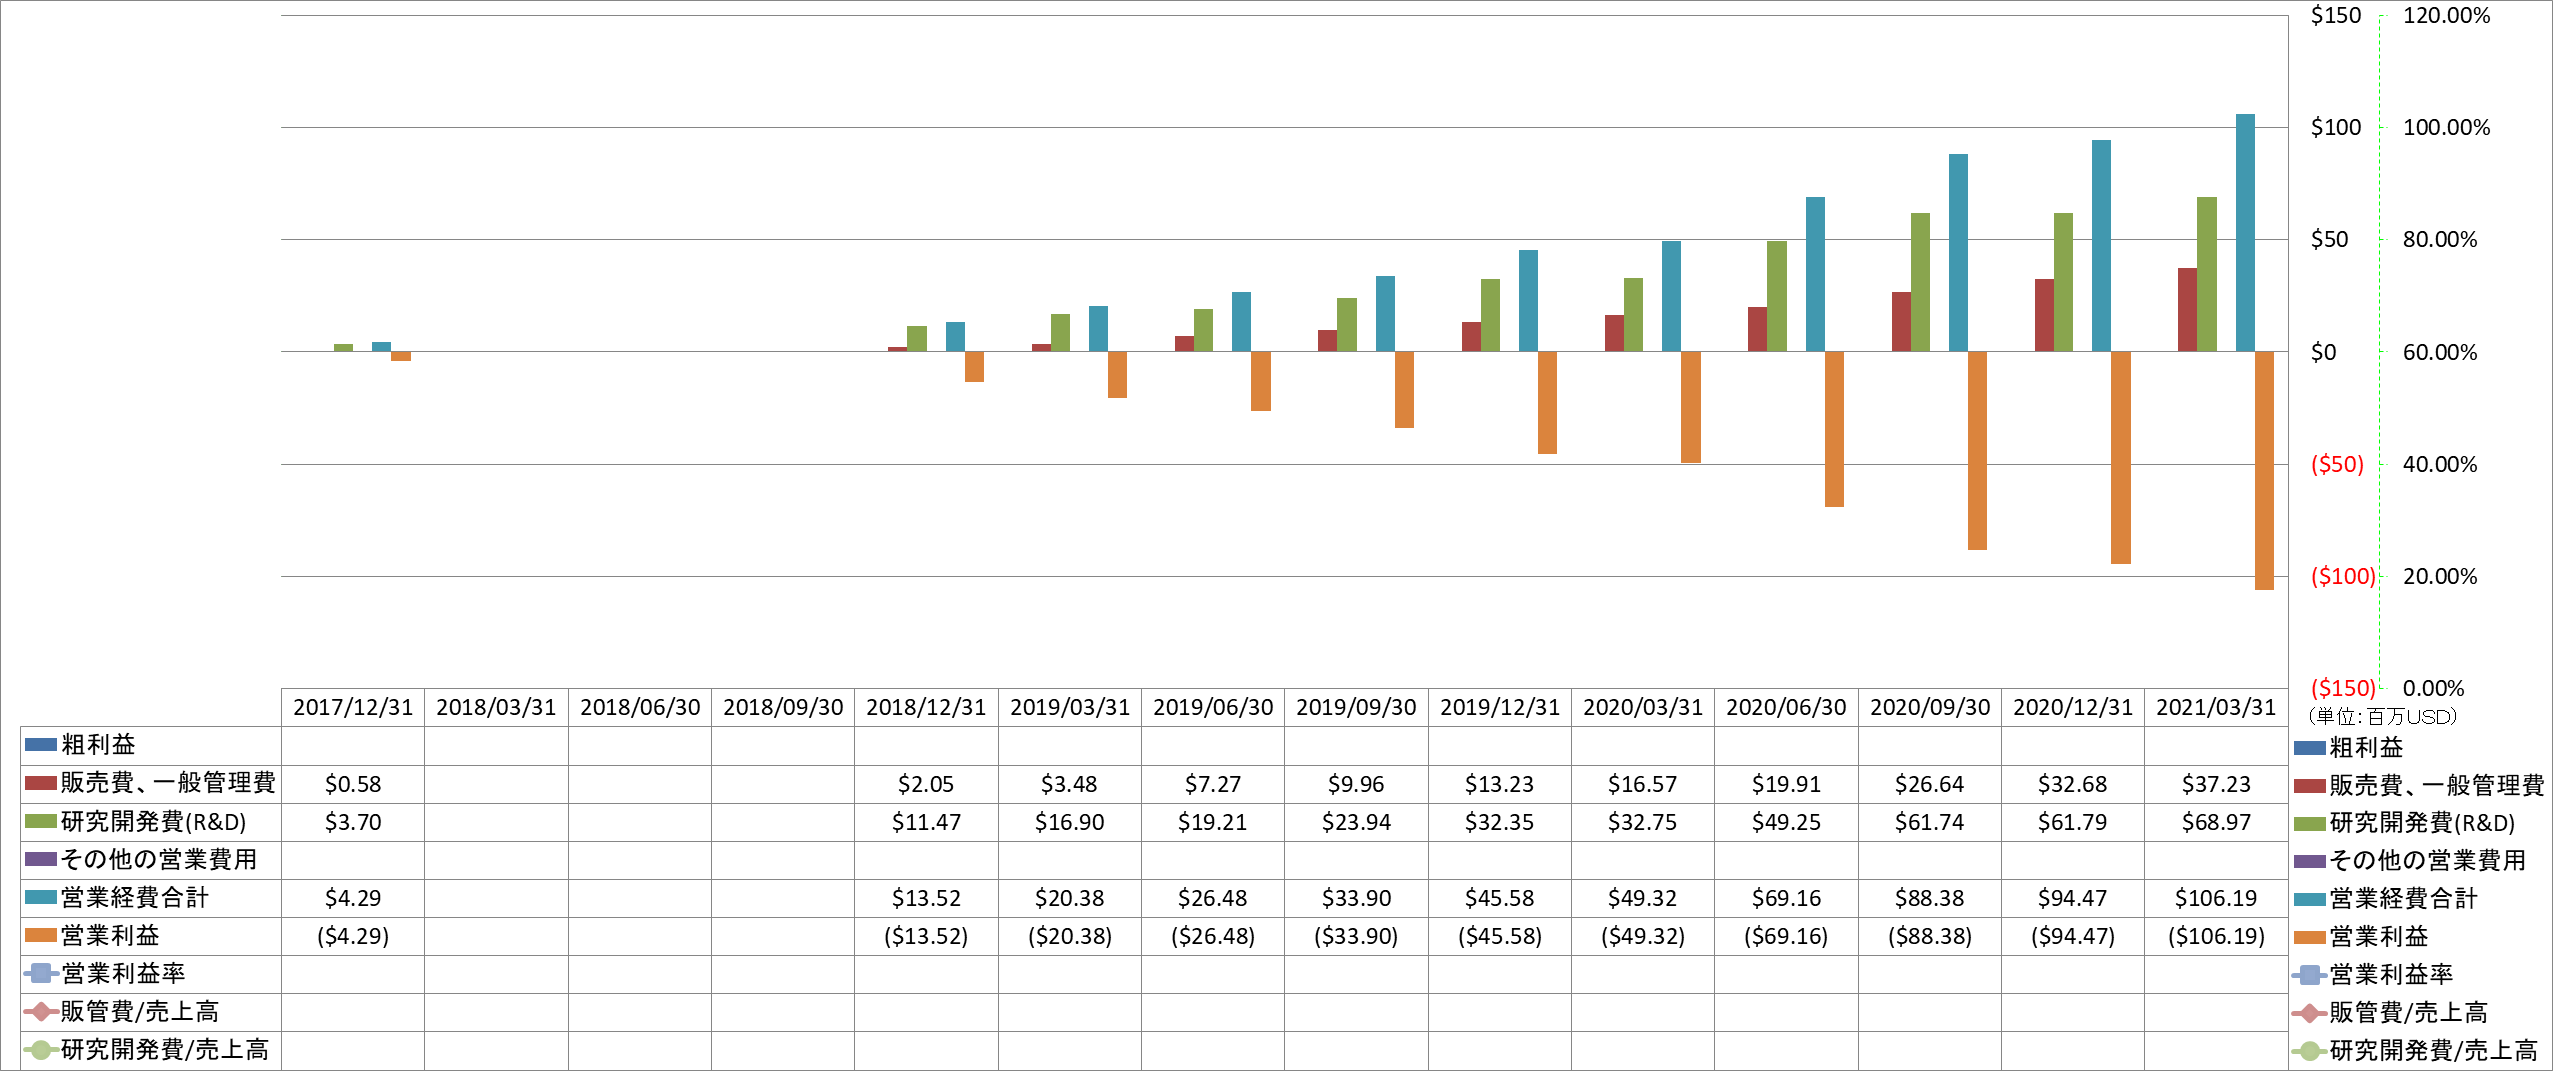Click the $37.23 SG&A value cell

2216,784
